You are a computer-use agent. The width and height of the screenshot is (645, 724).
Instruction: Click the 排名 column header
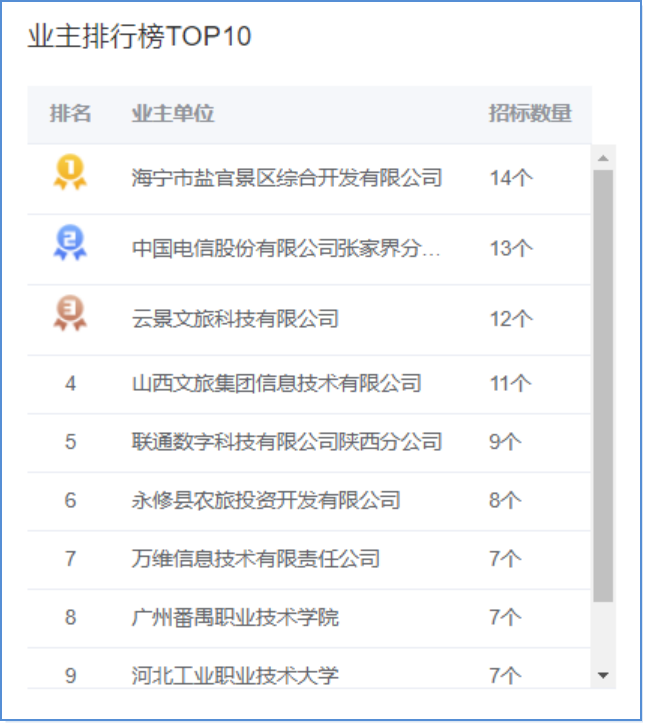pyautogui.click(x=70, y=114)
